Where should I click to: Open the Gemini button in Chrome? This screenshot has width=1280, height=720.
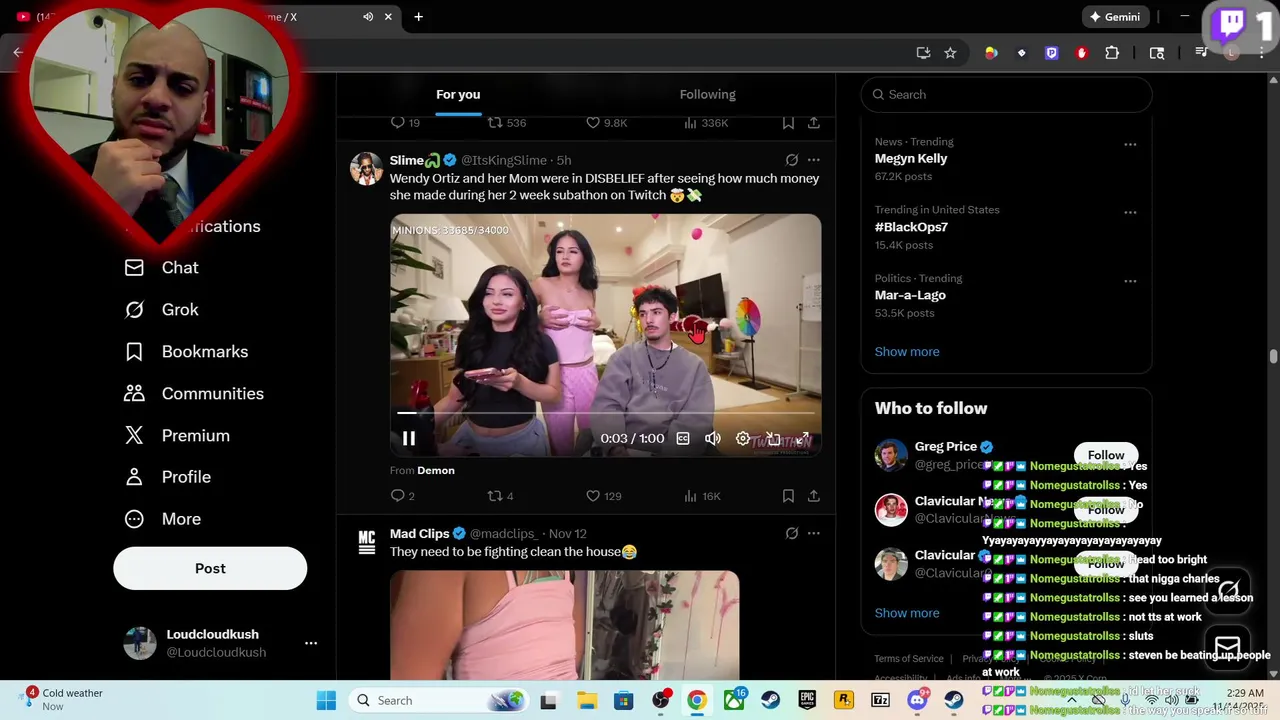pyautogui.click(x=1115, y=17)
